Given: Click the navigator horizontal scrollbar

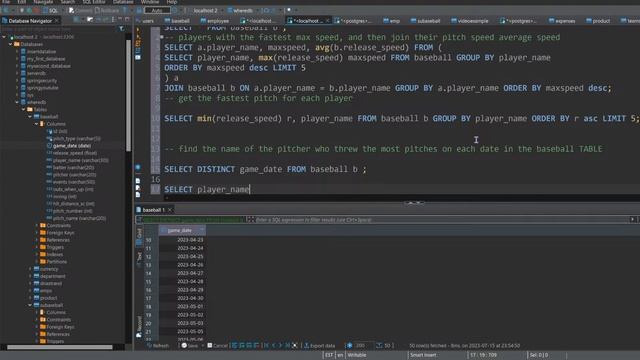Looking at the screenshot, I should pos(60,347).
